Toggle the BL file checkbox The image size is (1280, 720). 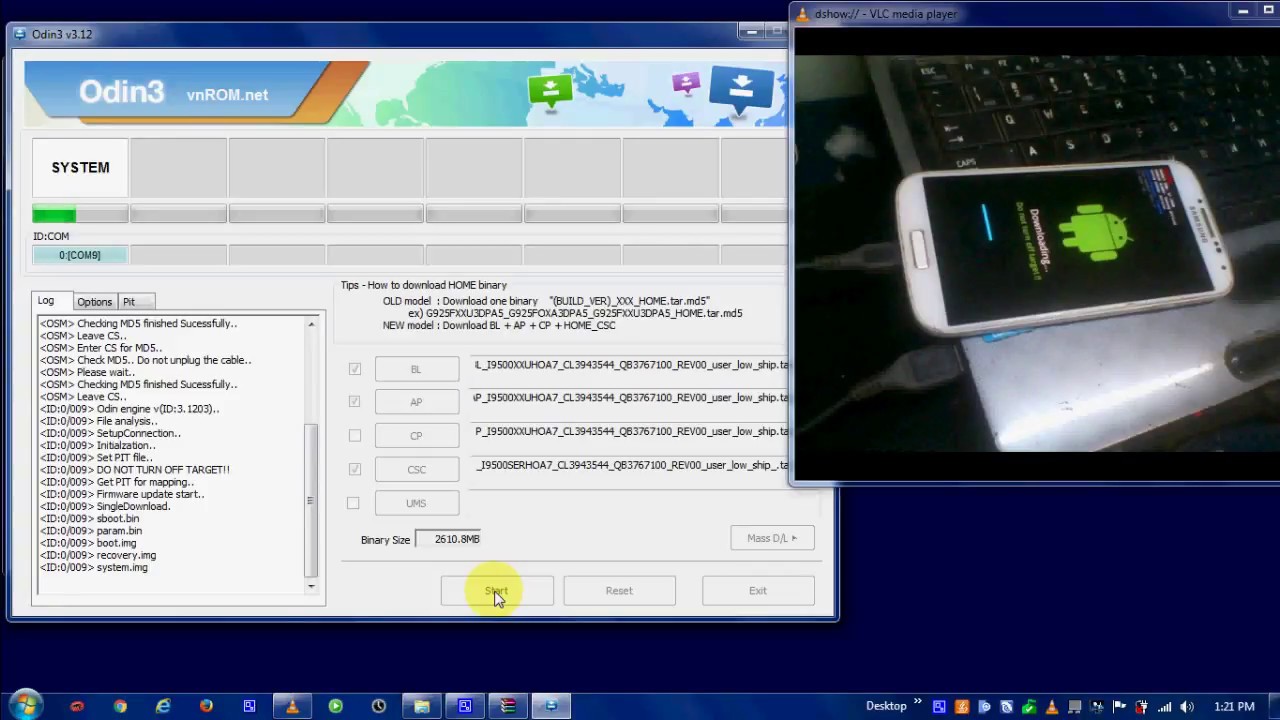pos(354,369)
